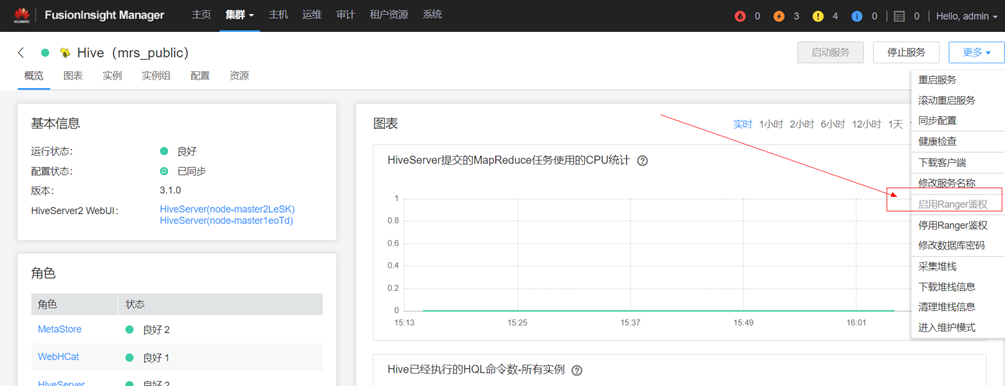
Task: Select the 12小时 chart time range
Action: click(x=867, y=124)
